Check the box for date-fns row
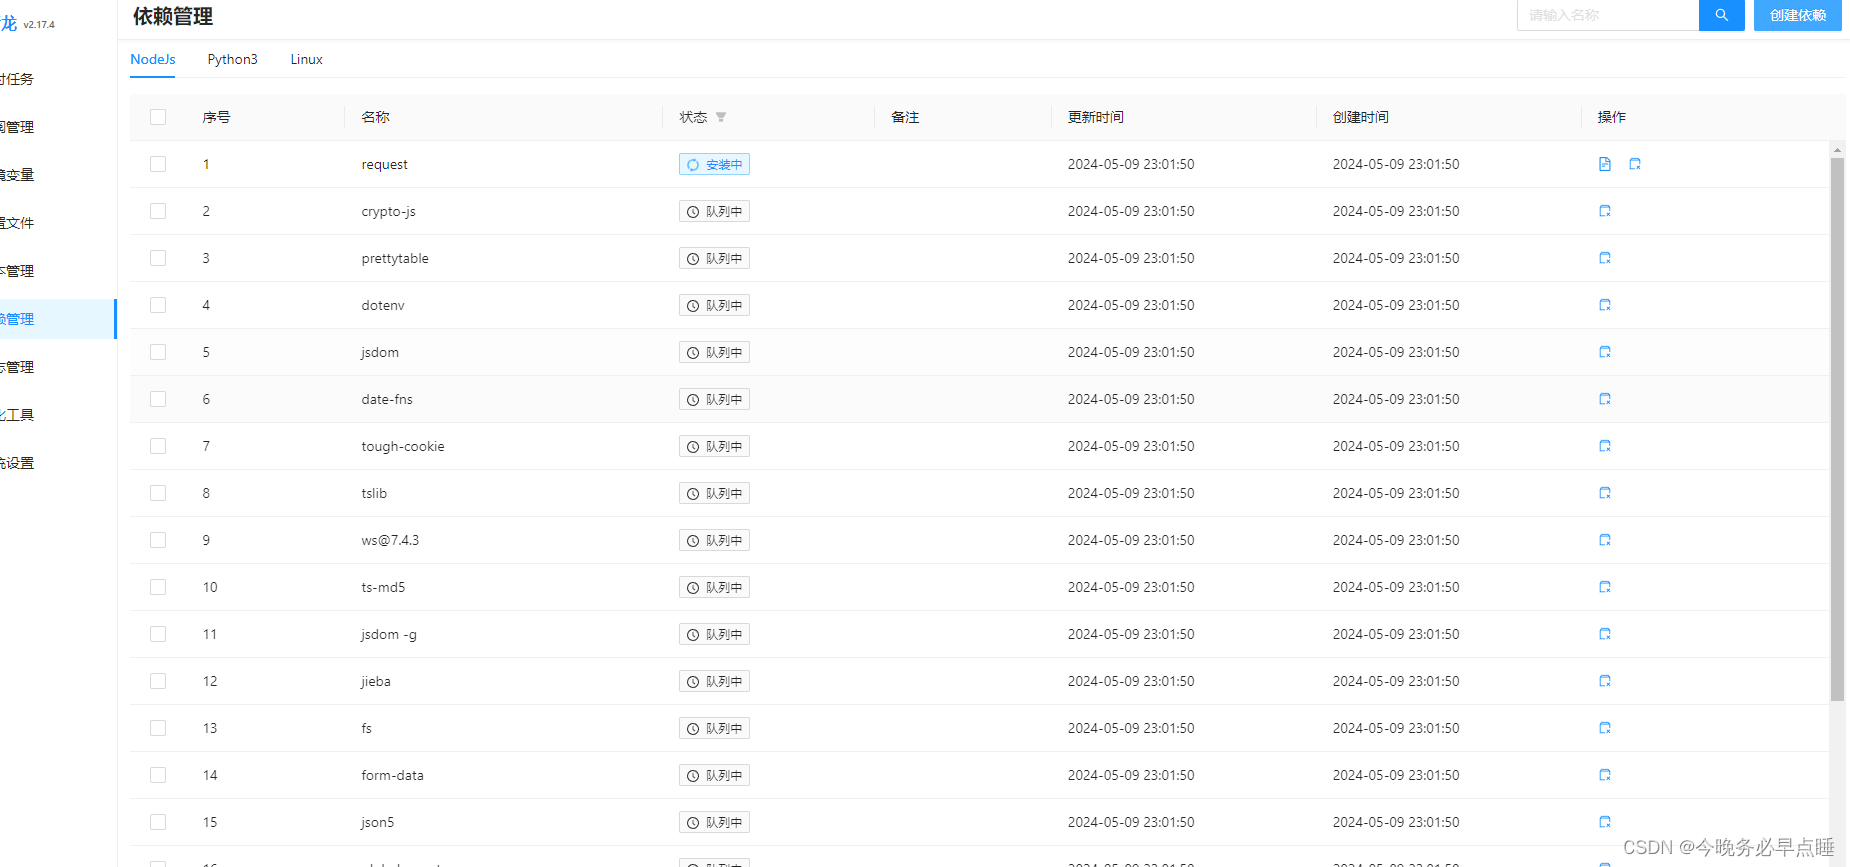The height and width of the screenshot is (867, 1850). pos(158,399)
